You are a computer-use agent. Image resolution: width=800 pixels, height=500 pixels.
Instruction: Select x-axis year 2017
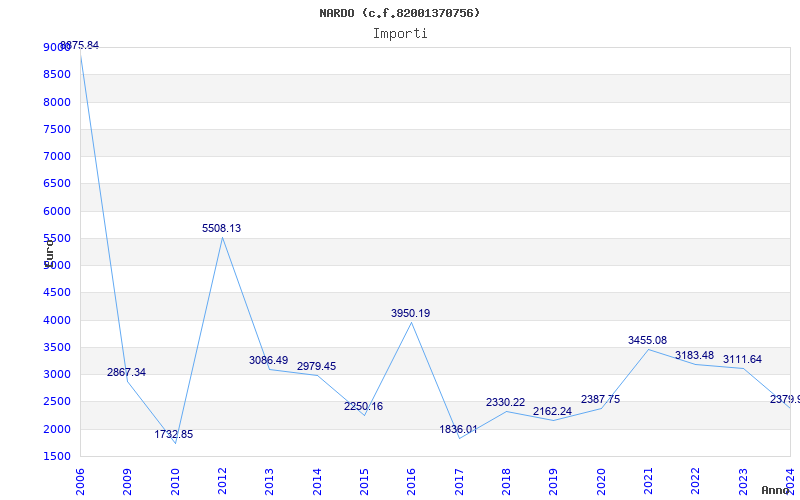point(459,482)
